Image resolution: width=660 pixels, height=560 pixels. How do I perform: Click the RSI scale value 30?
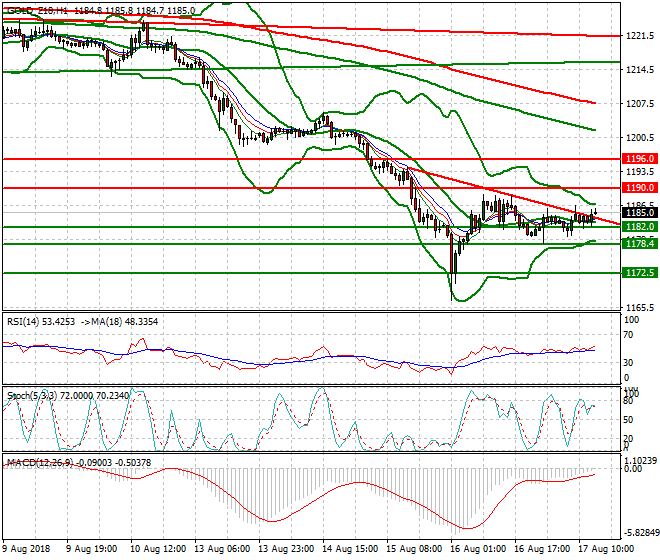(628, 363)
